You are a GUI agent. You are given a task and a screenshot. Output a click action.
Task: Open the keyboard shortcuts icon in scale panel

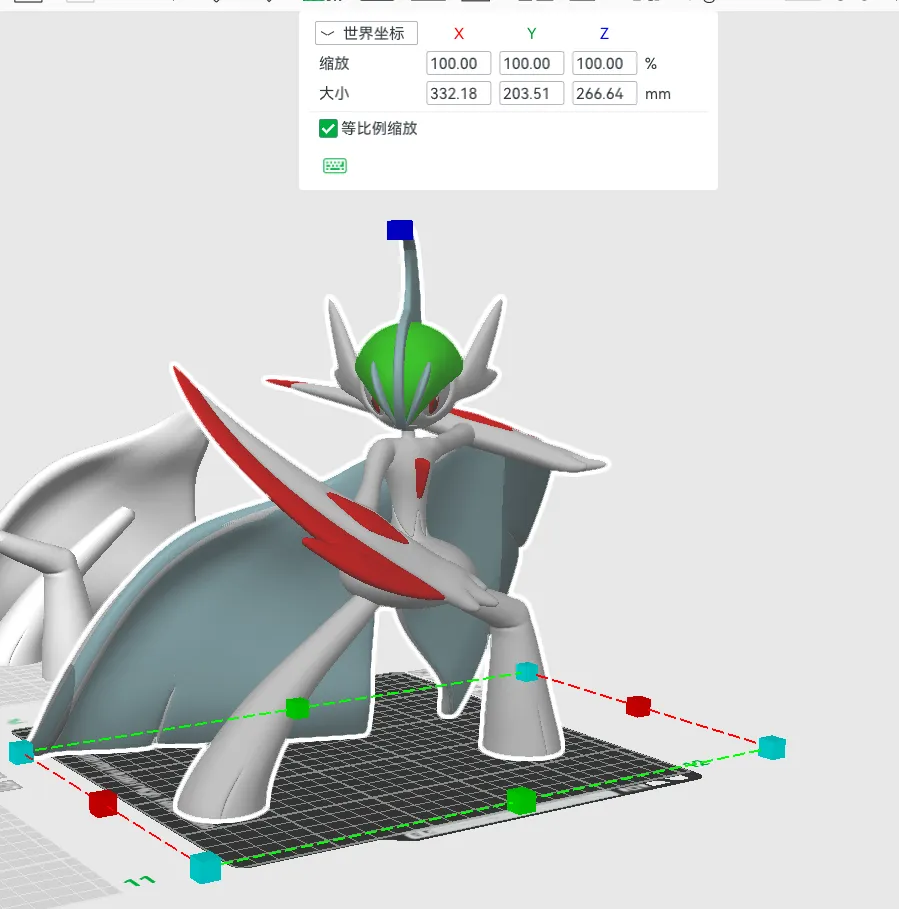[334, 166]
